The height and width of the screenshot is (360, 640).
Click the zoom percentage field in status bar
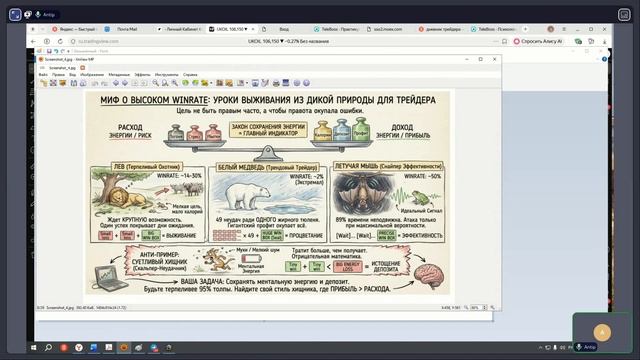tap(476, 308)
